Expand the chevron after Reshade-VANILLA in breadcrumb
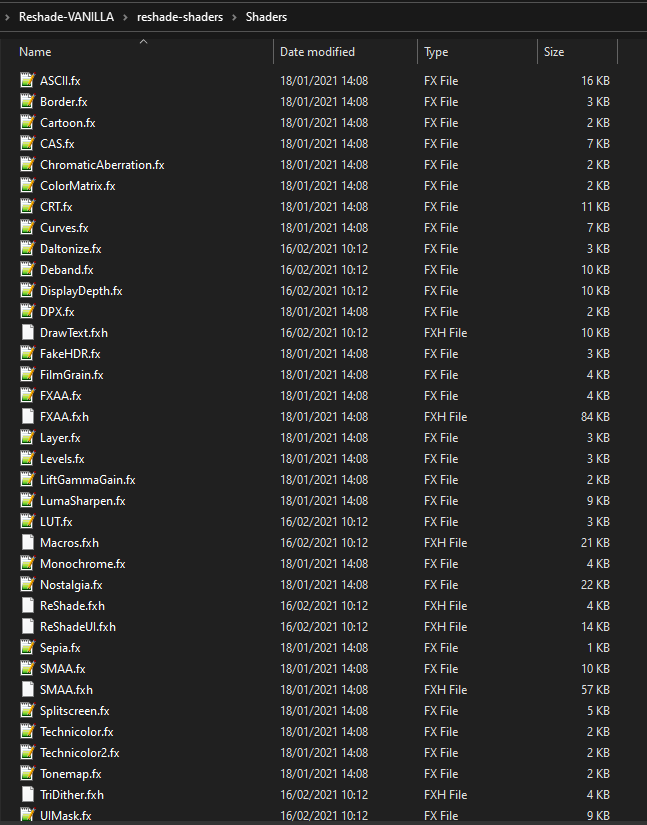647x825 pixels. pyautogui.click(x=125, y=17)
